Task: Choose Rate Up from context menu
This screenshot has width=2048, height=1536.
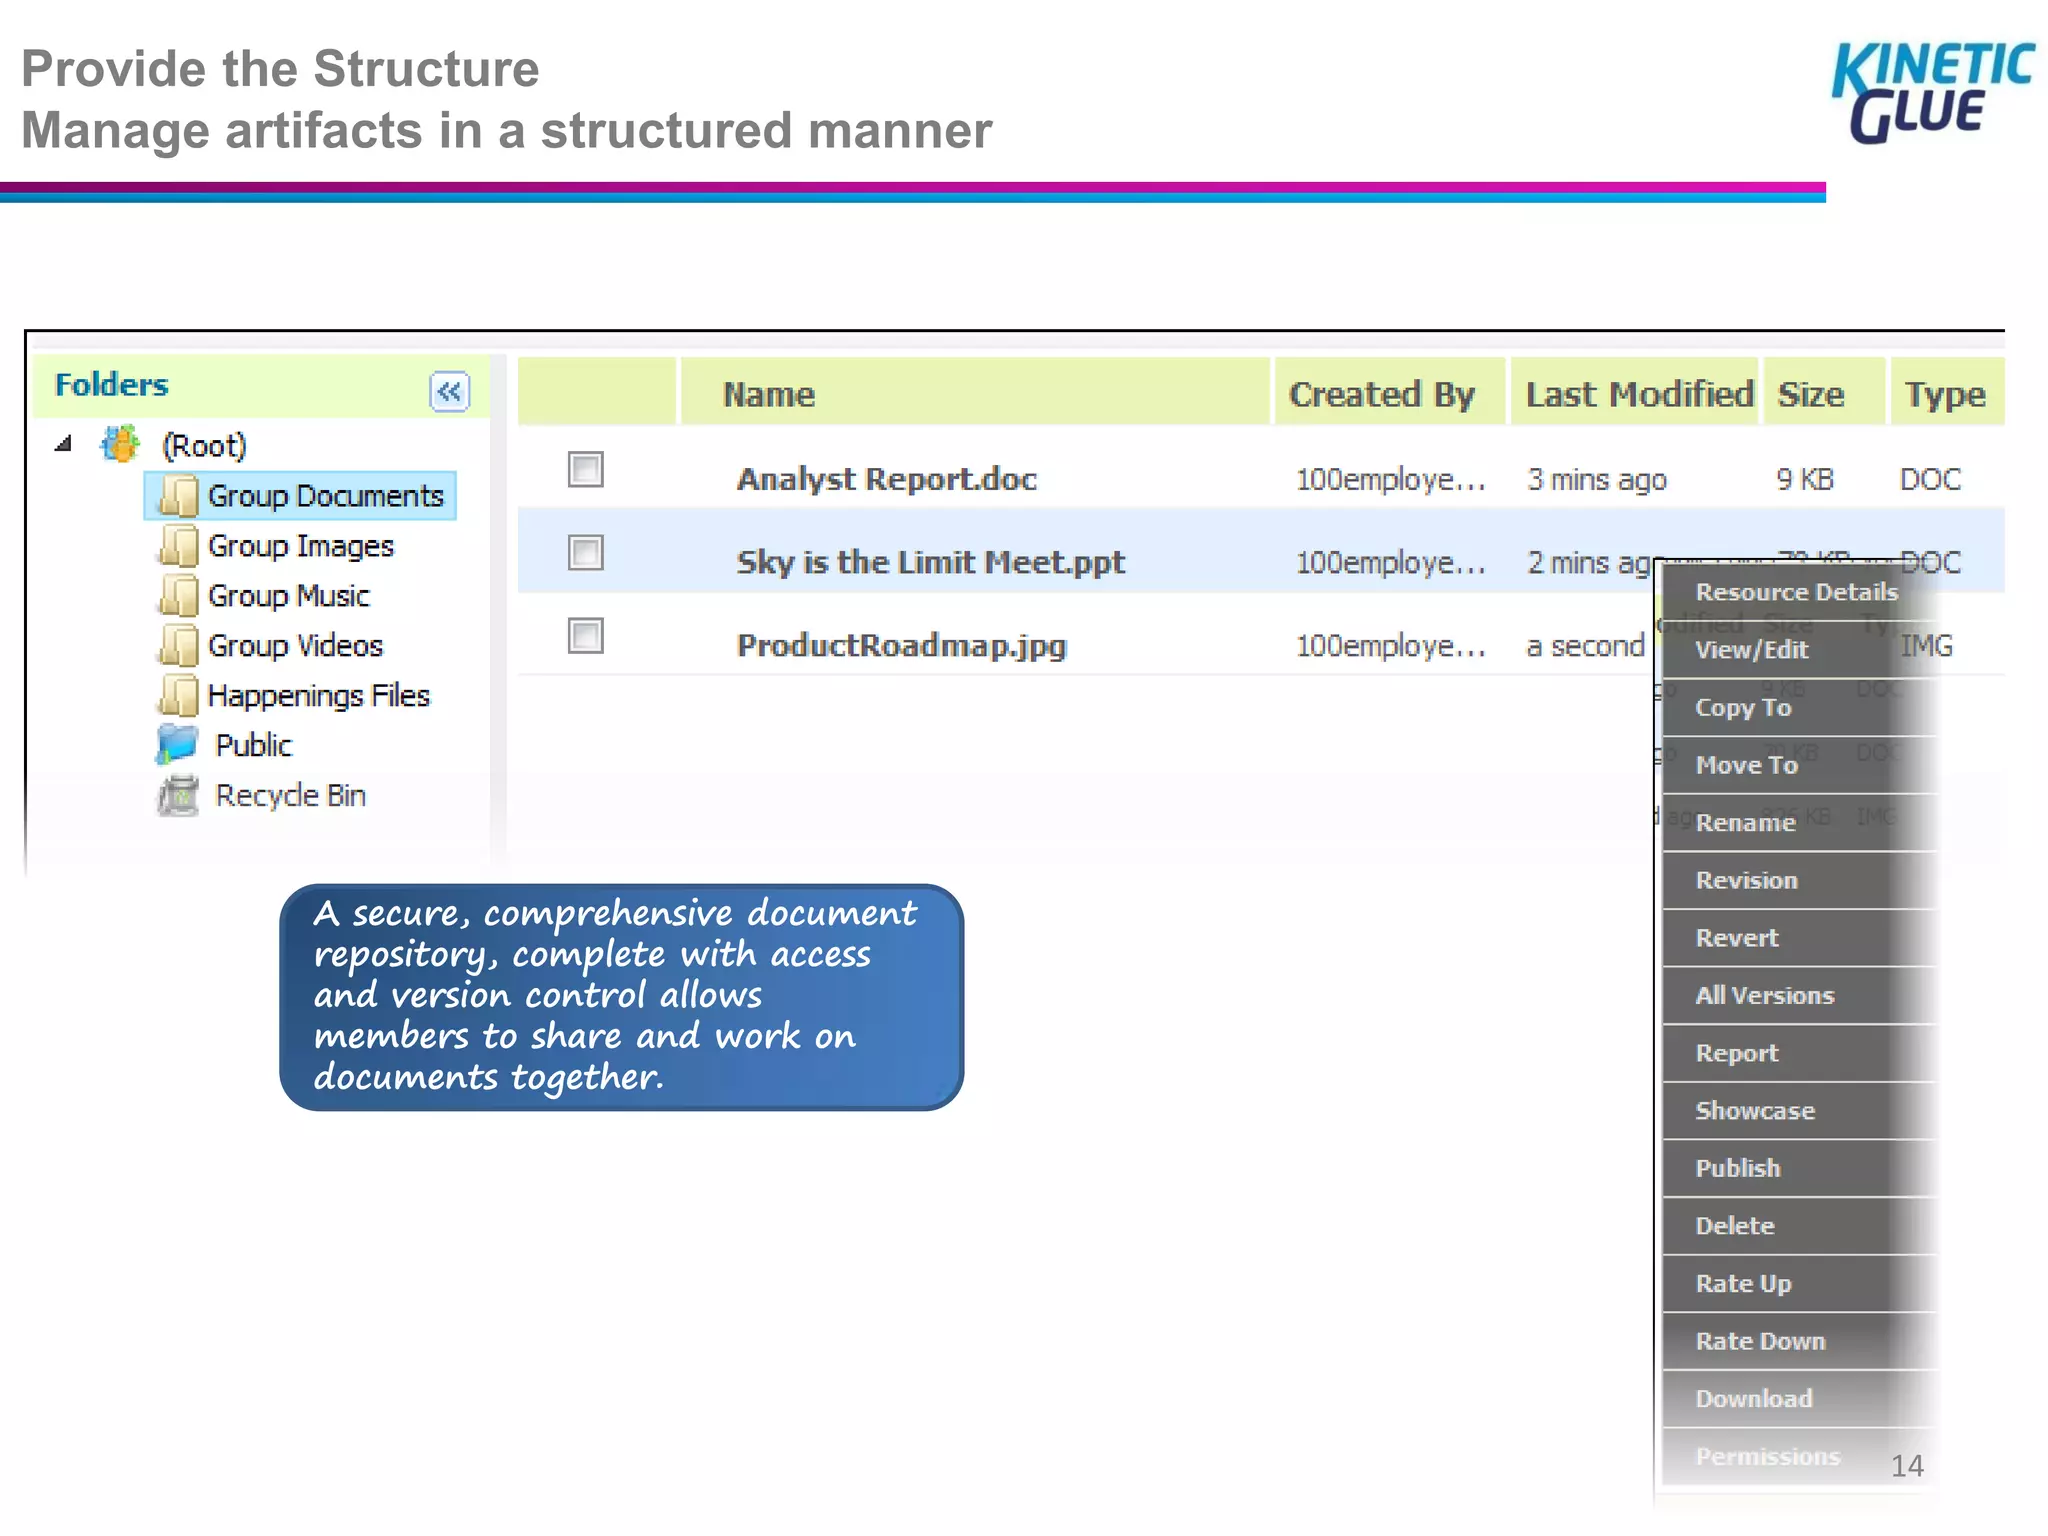Action: click(1798, 1284)
